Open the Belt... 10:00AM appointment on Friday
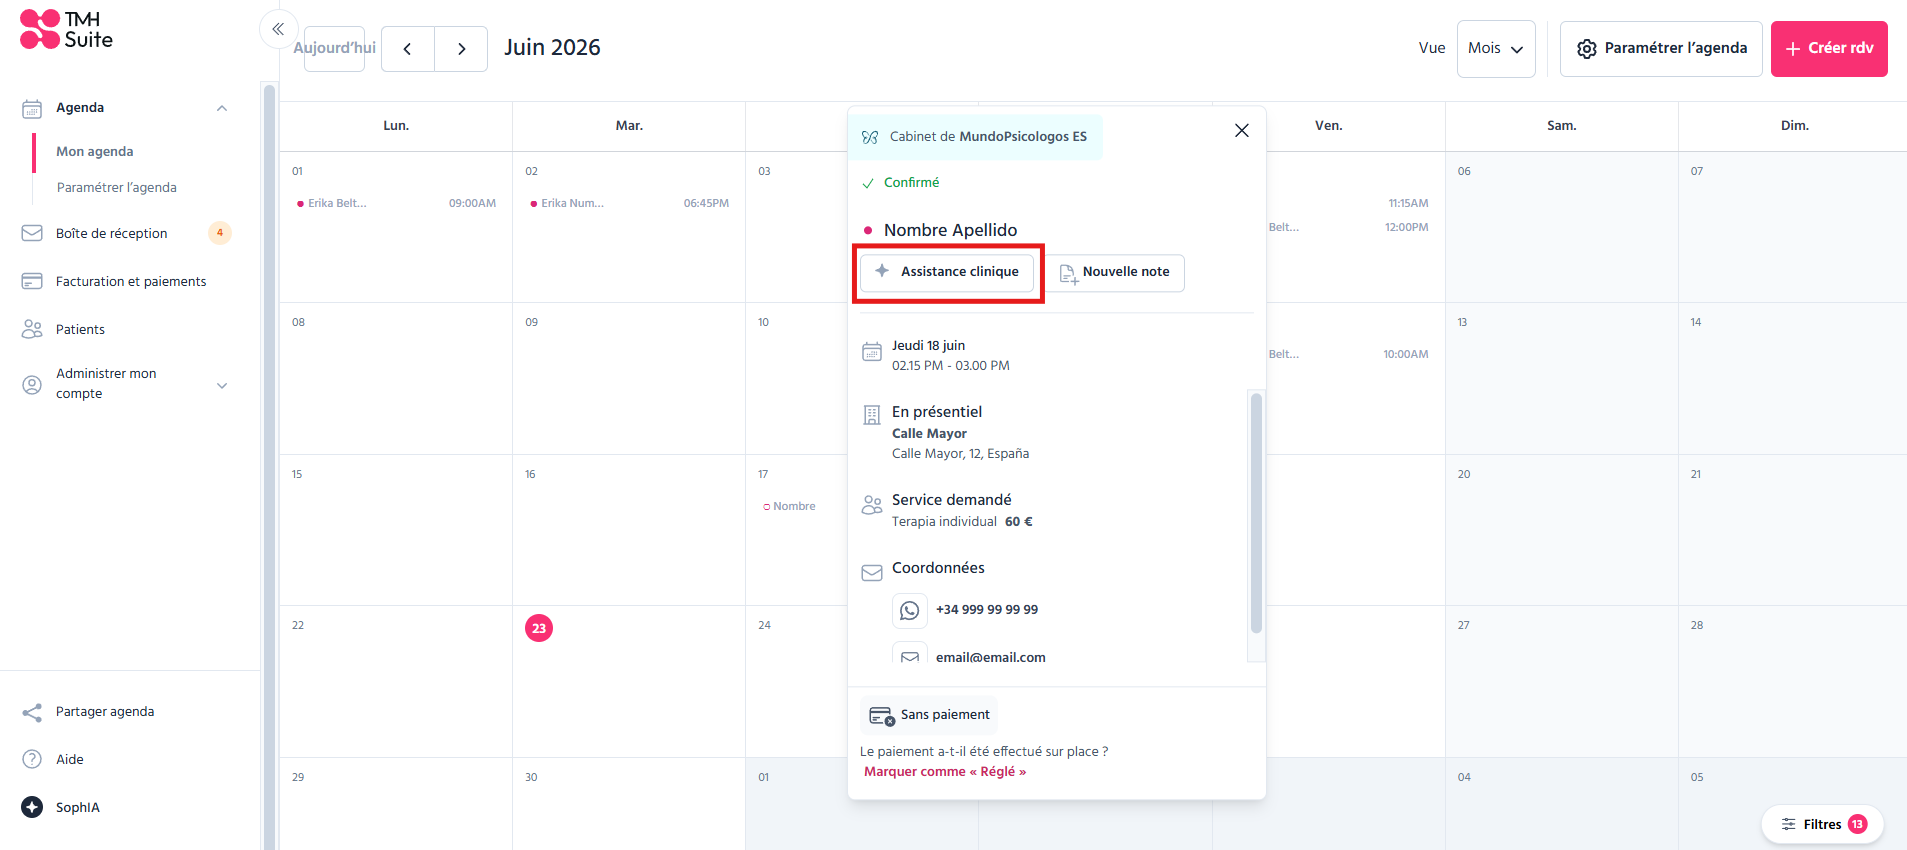This screenshot has width=1907, height=850. 1348,354
